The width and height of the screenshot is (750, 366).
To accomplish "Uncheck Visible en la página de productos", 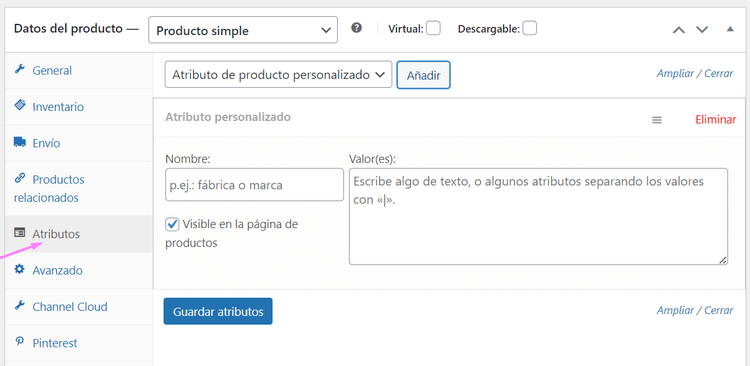I will [x=172, y=224].
